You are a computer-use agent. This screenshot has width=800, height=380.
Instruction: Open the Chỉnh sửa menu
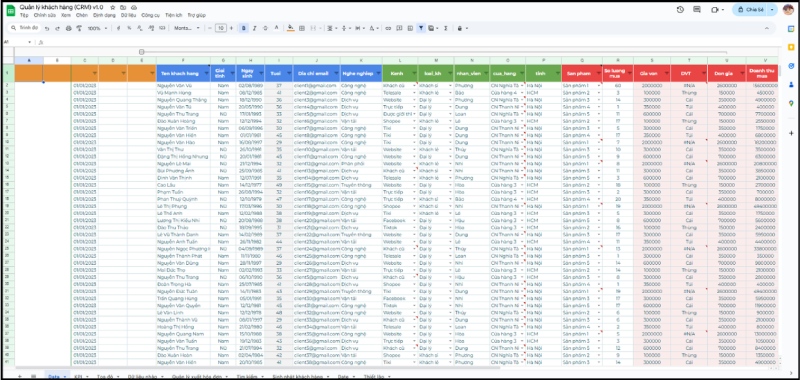pos(44,16)
